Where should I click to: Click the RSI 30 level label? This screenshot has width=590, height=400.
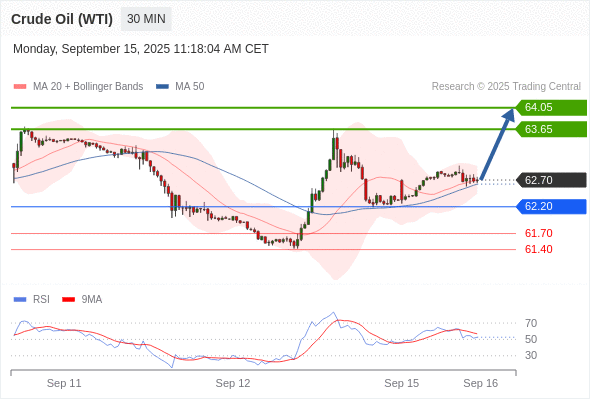coord(531,355)
